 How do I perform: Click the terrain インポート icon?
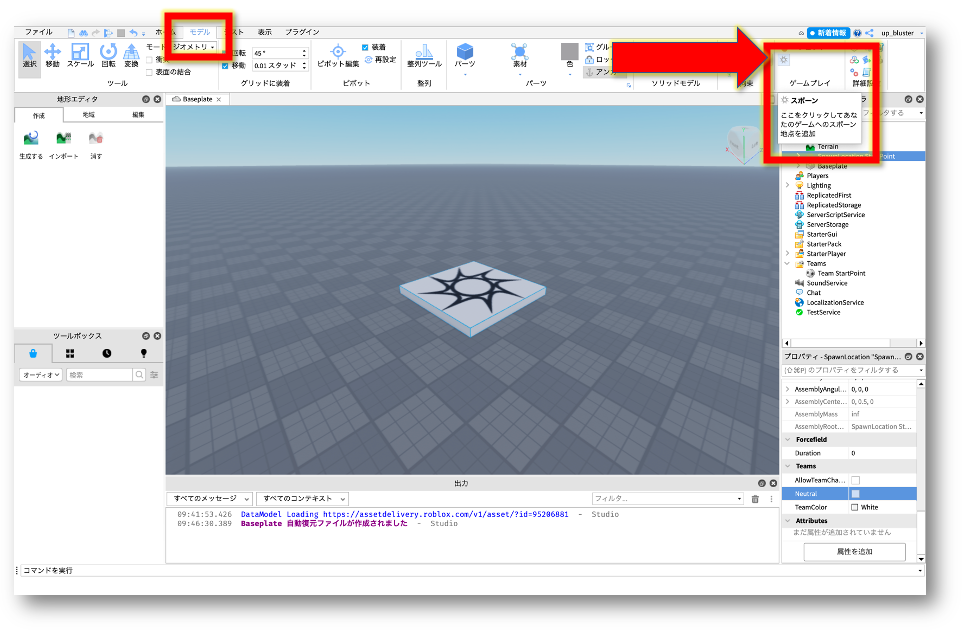(x=63, y=138)
